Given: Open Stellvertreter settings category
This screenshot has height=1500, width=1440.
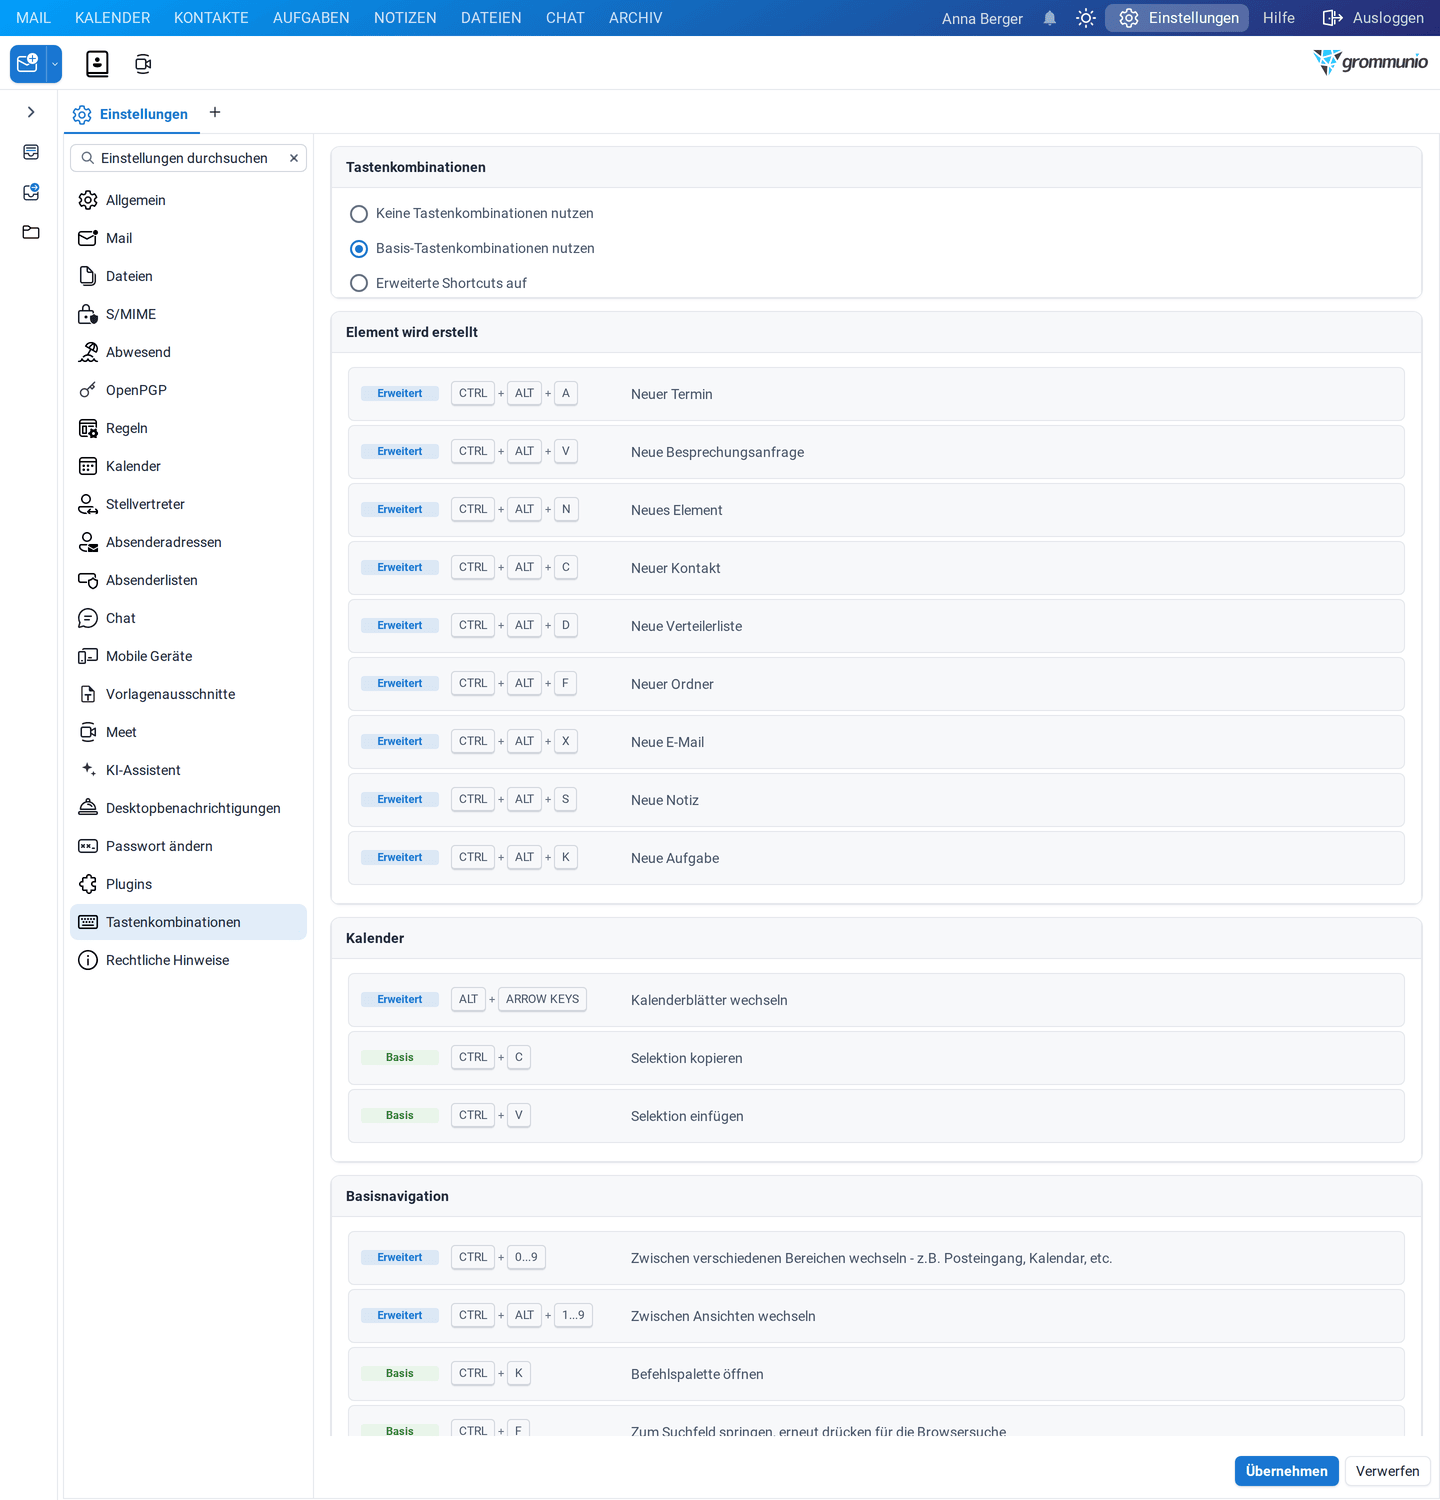Looking at the screenshot, I should 188,504.
